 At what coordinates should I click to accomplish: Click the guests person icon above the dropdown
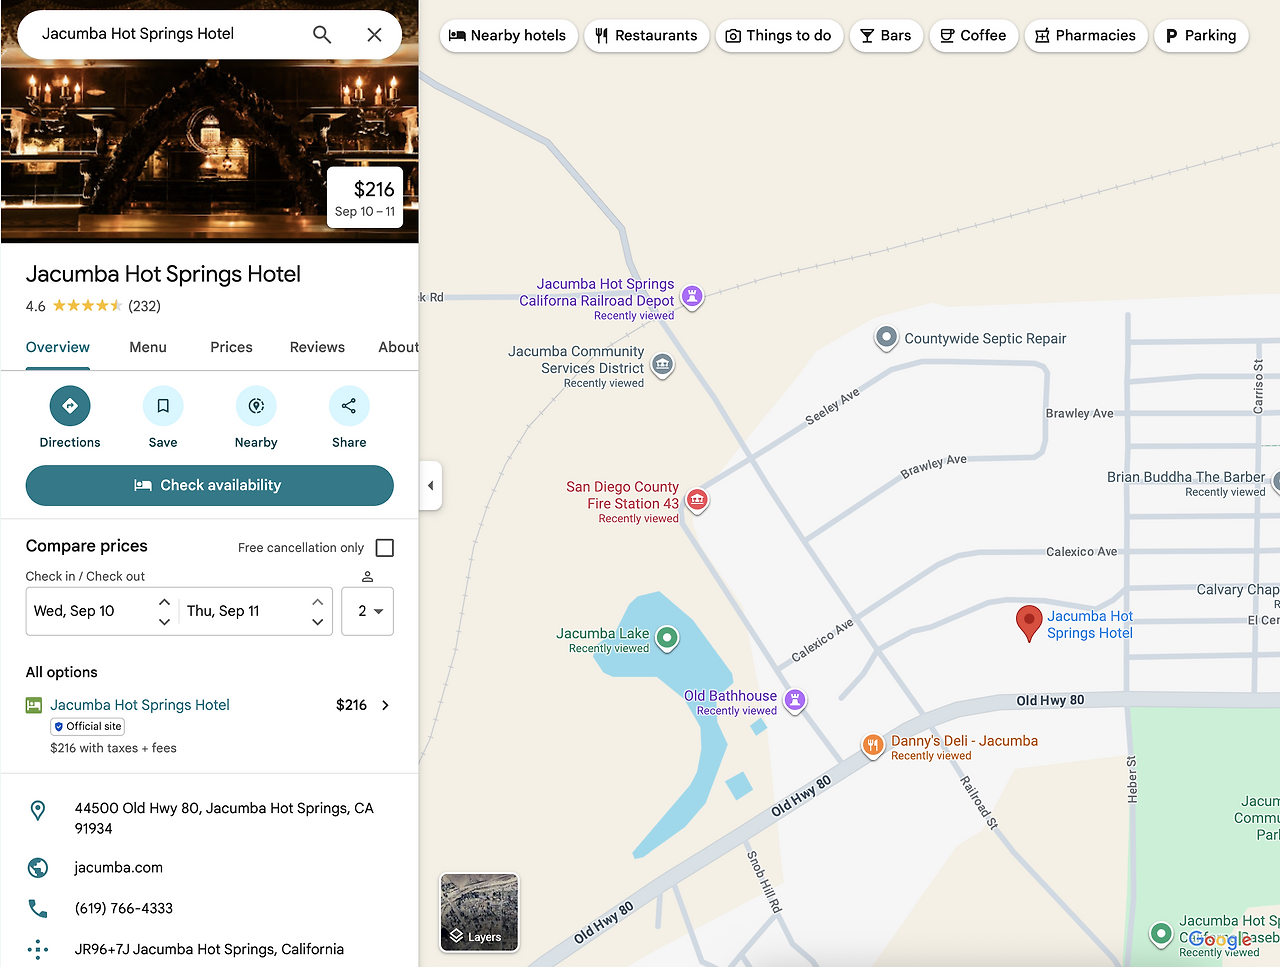(x=367, y=576)
